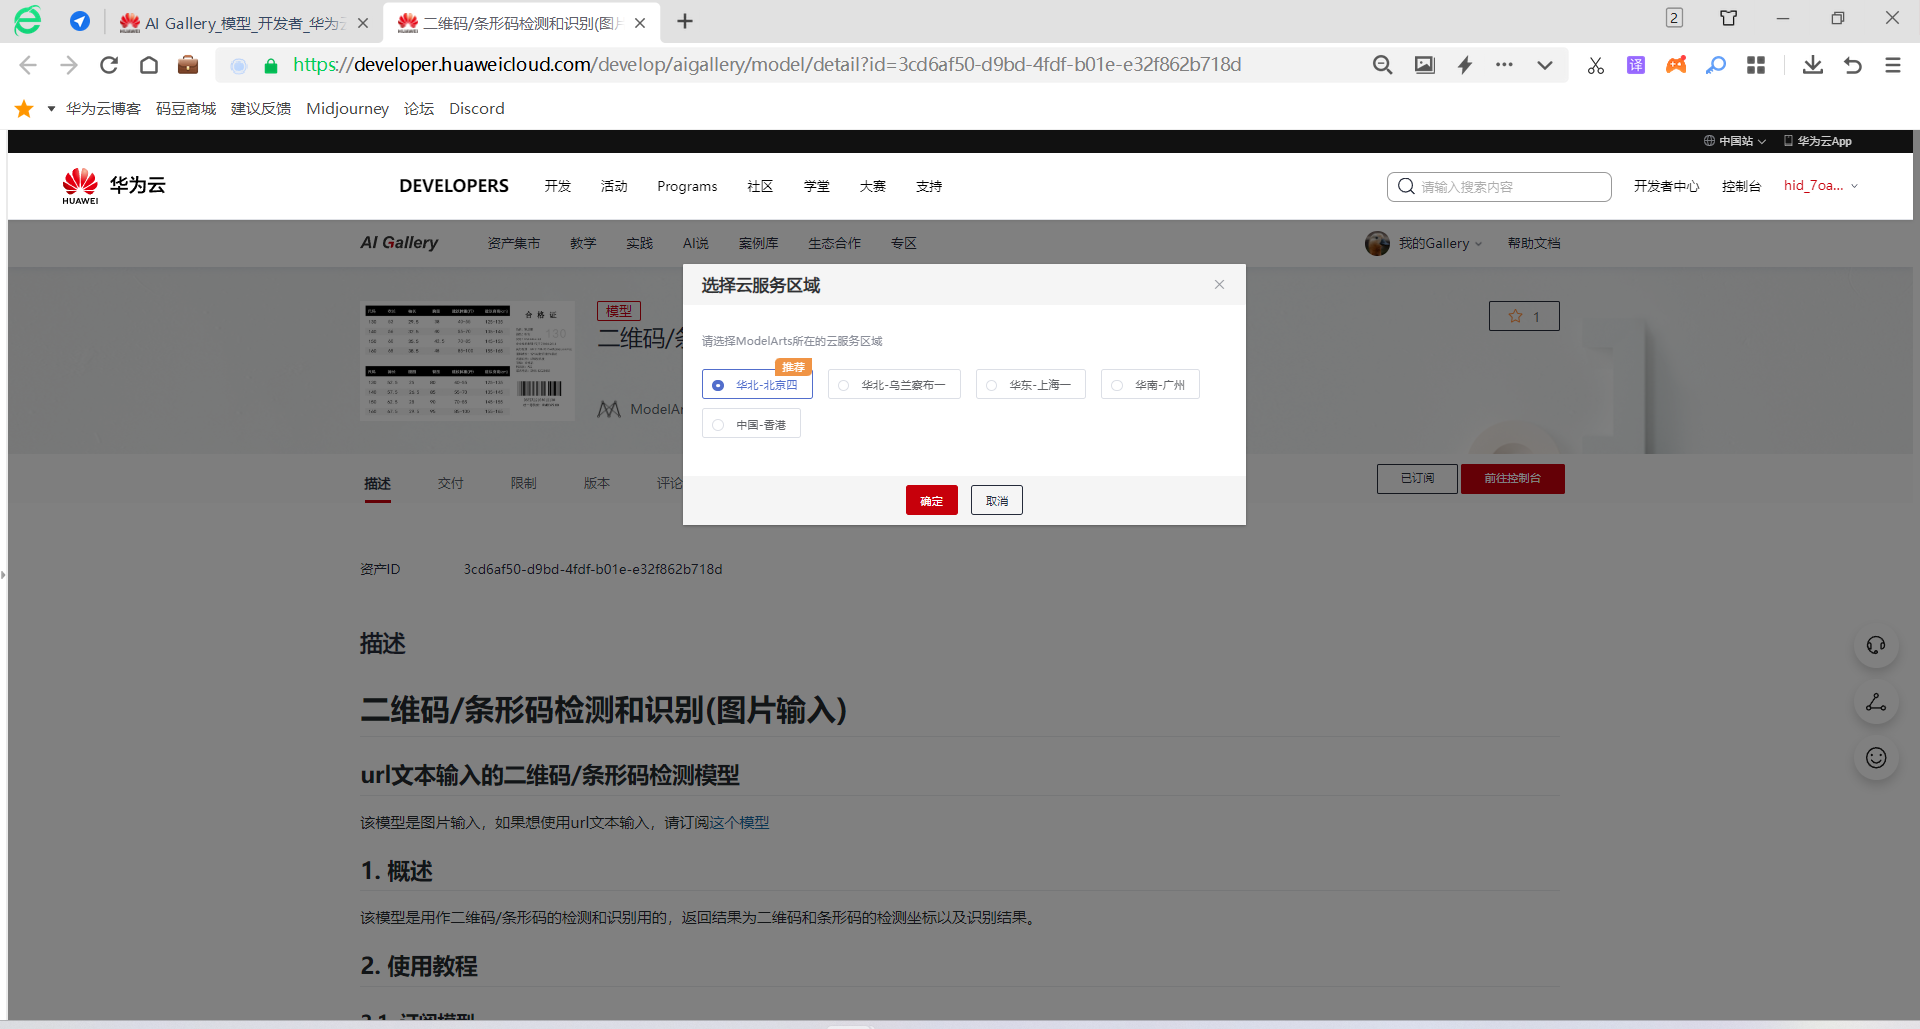Screen dimensions: 1920x1029
Task: Choose the 中国-香港 region option
Action: (751, 424)
